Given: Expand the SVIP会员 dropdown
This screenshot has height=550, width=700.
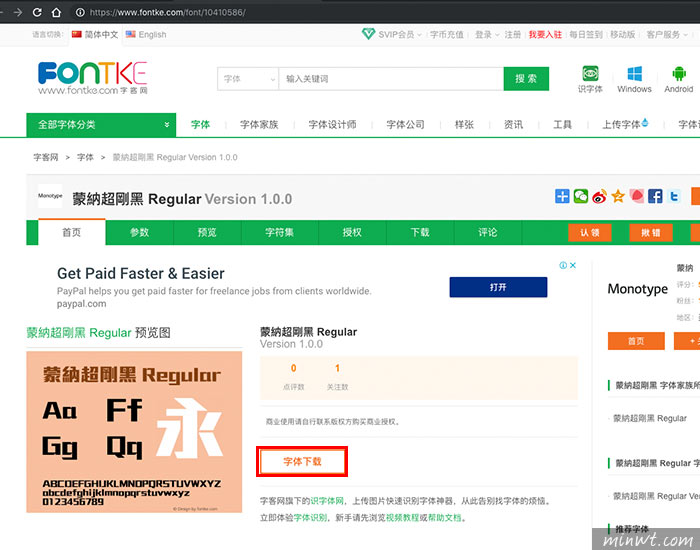Looking at the screenshot, I should pos(400,34).
